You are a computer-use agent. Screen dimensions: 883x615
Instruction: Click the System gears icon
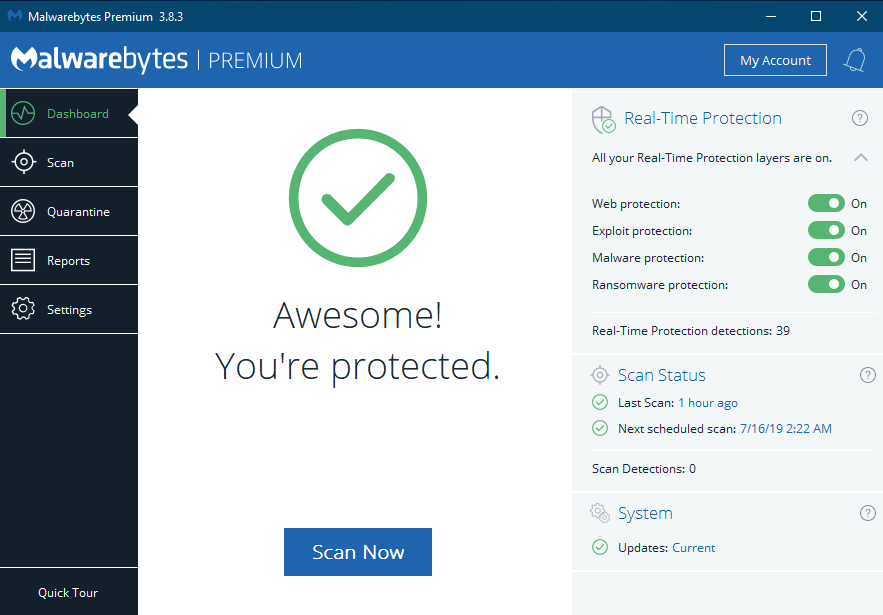coord(600,513)
